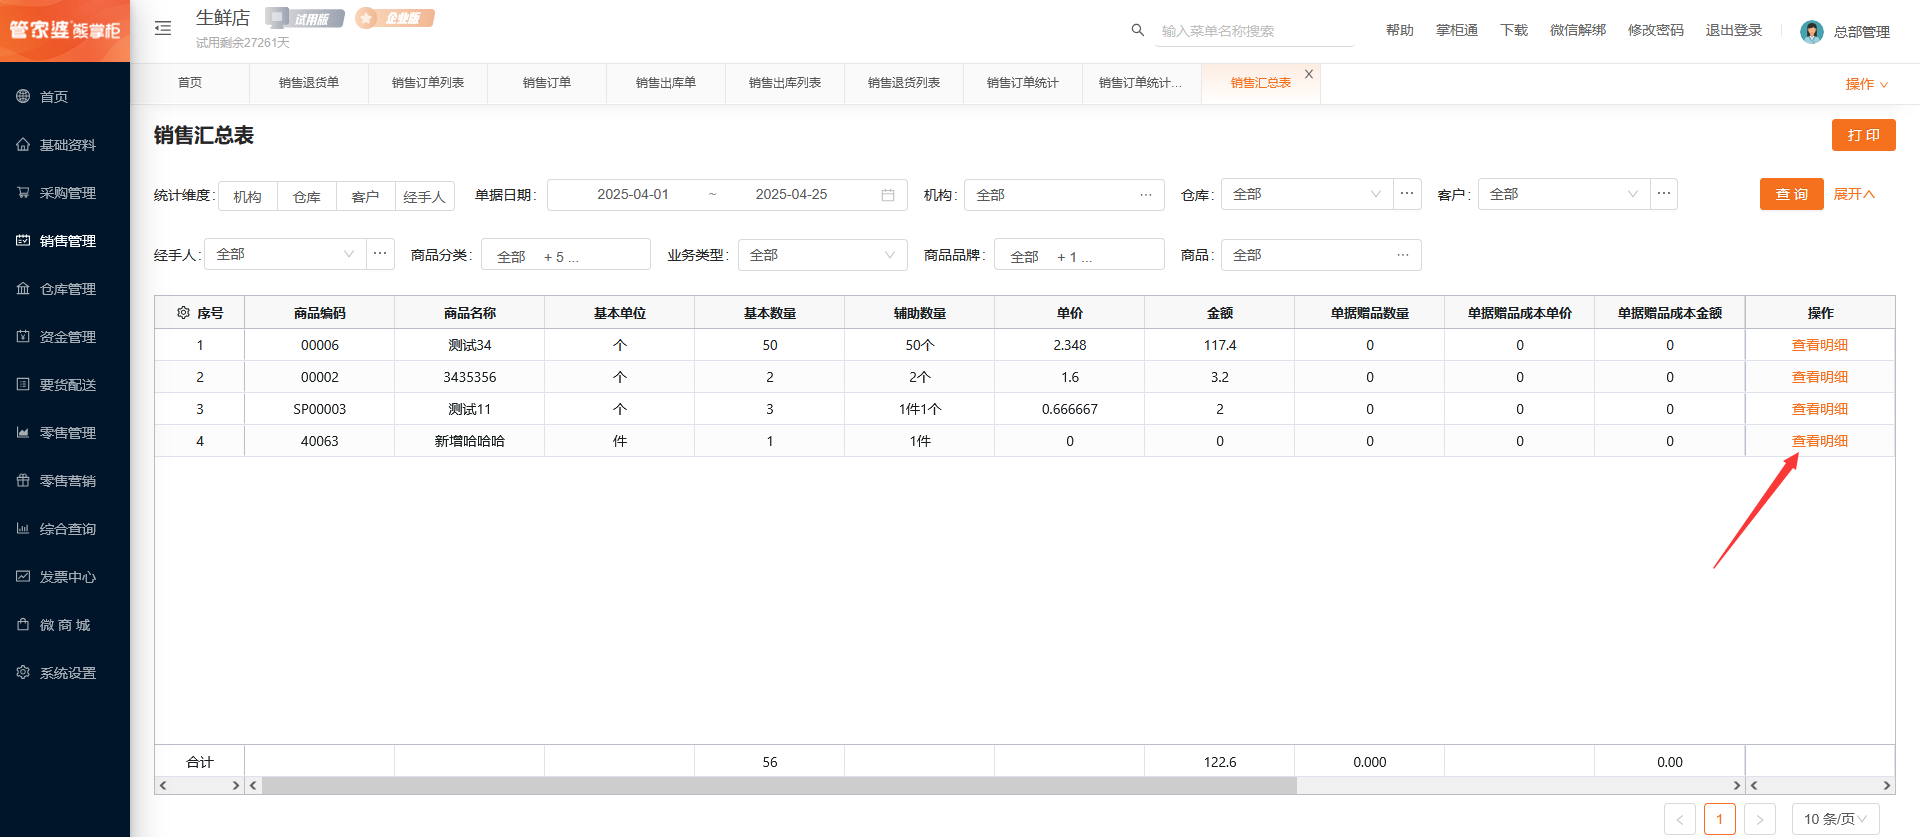
Task: Expand the 业务类型 dropdown
Action: click(x=823, y=255)
